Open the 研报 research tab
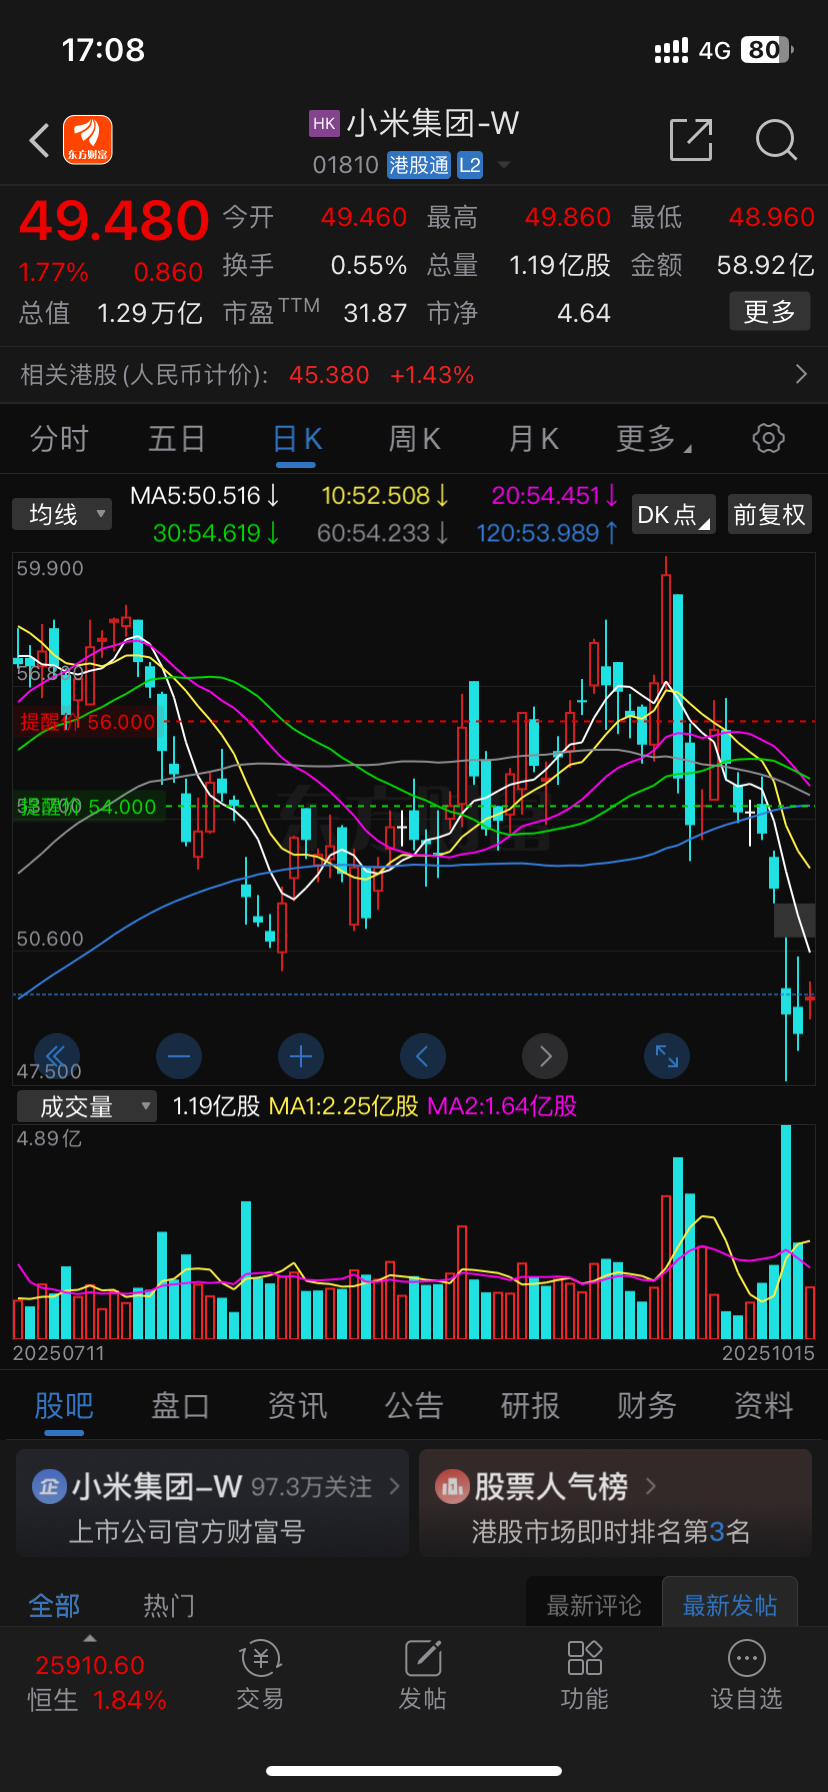The image size is (828, 1792). pyautogui.click(x=530, y=1406)
